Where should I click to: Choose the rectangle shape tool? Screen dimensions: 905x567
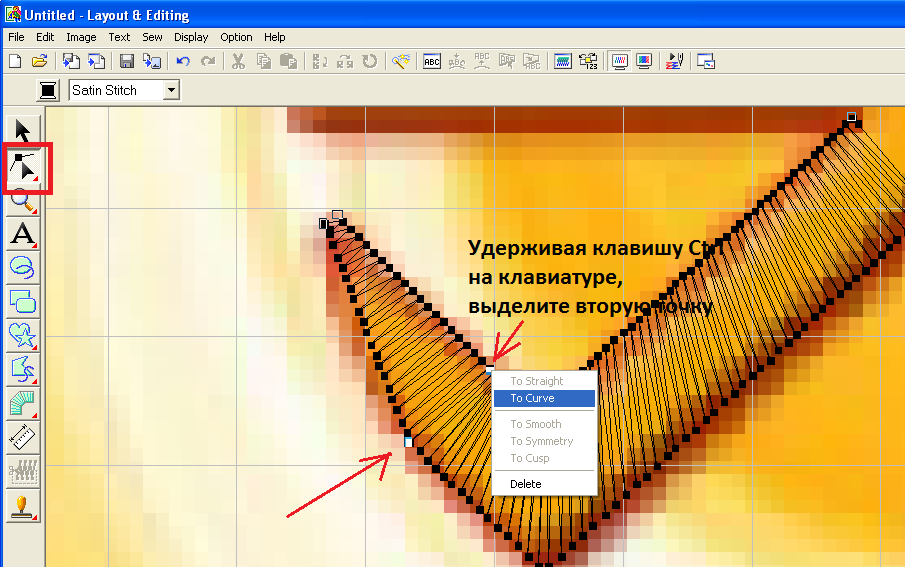pos(22,302)
